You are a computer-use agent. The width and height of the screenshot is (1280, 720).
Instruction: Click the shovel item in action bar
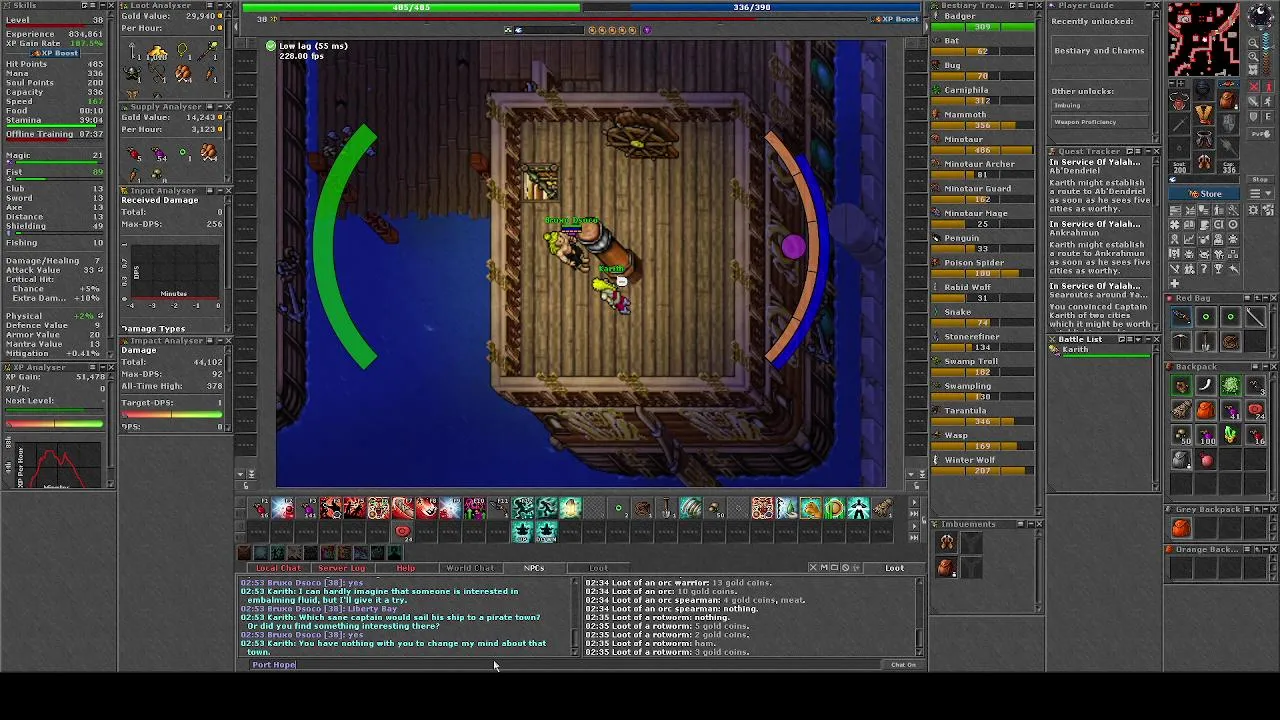667,508
